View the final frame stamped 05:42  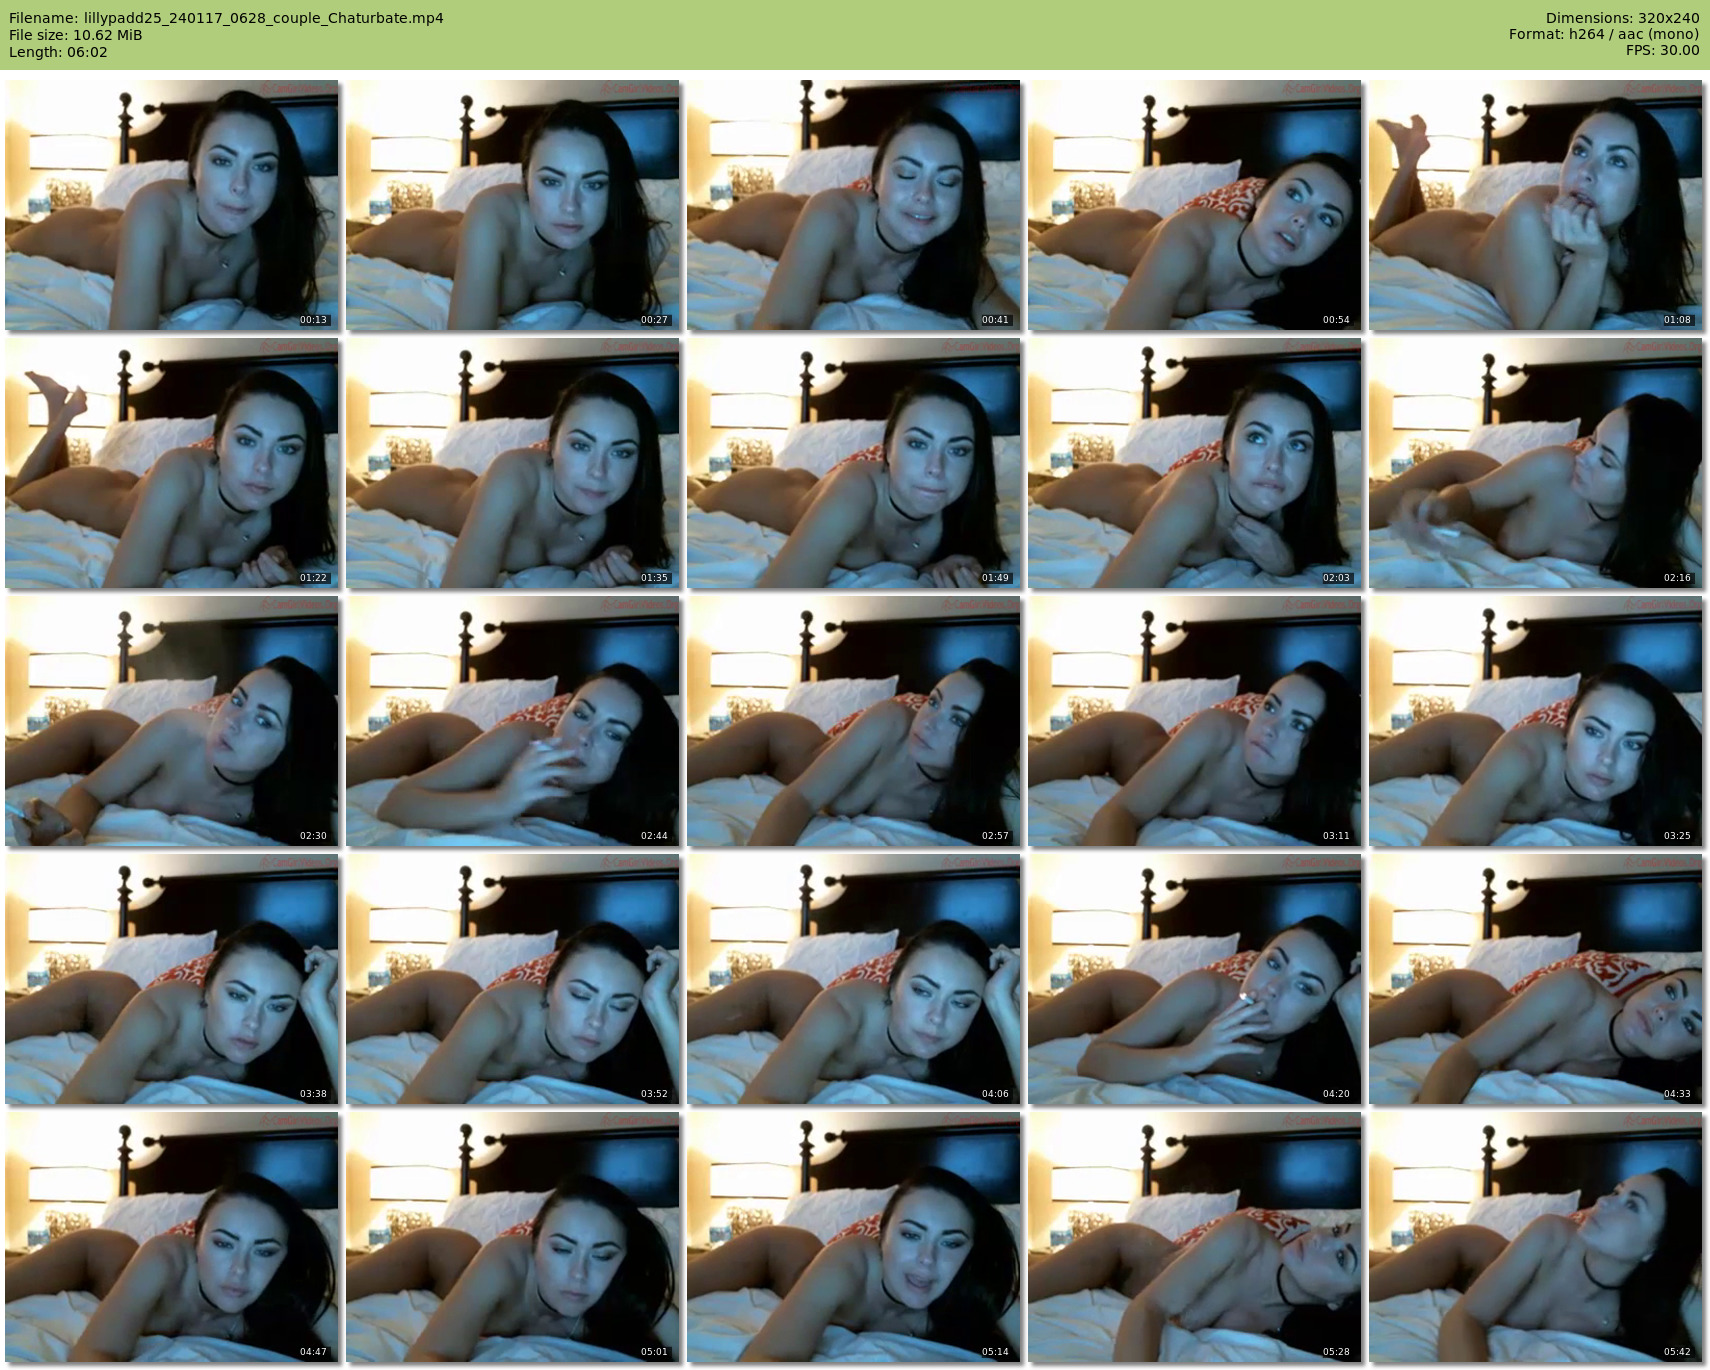point(1536,1237)
